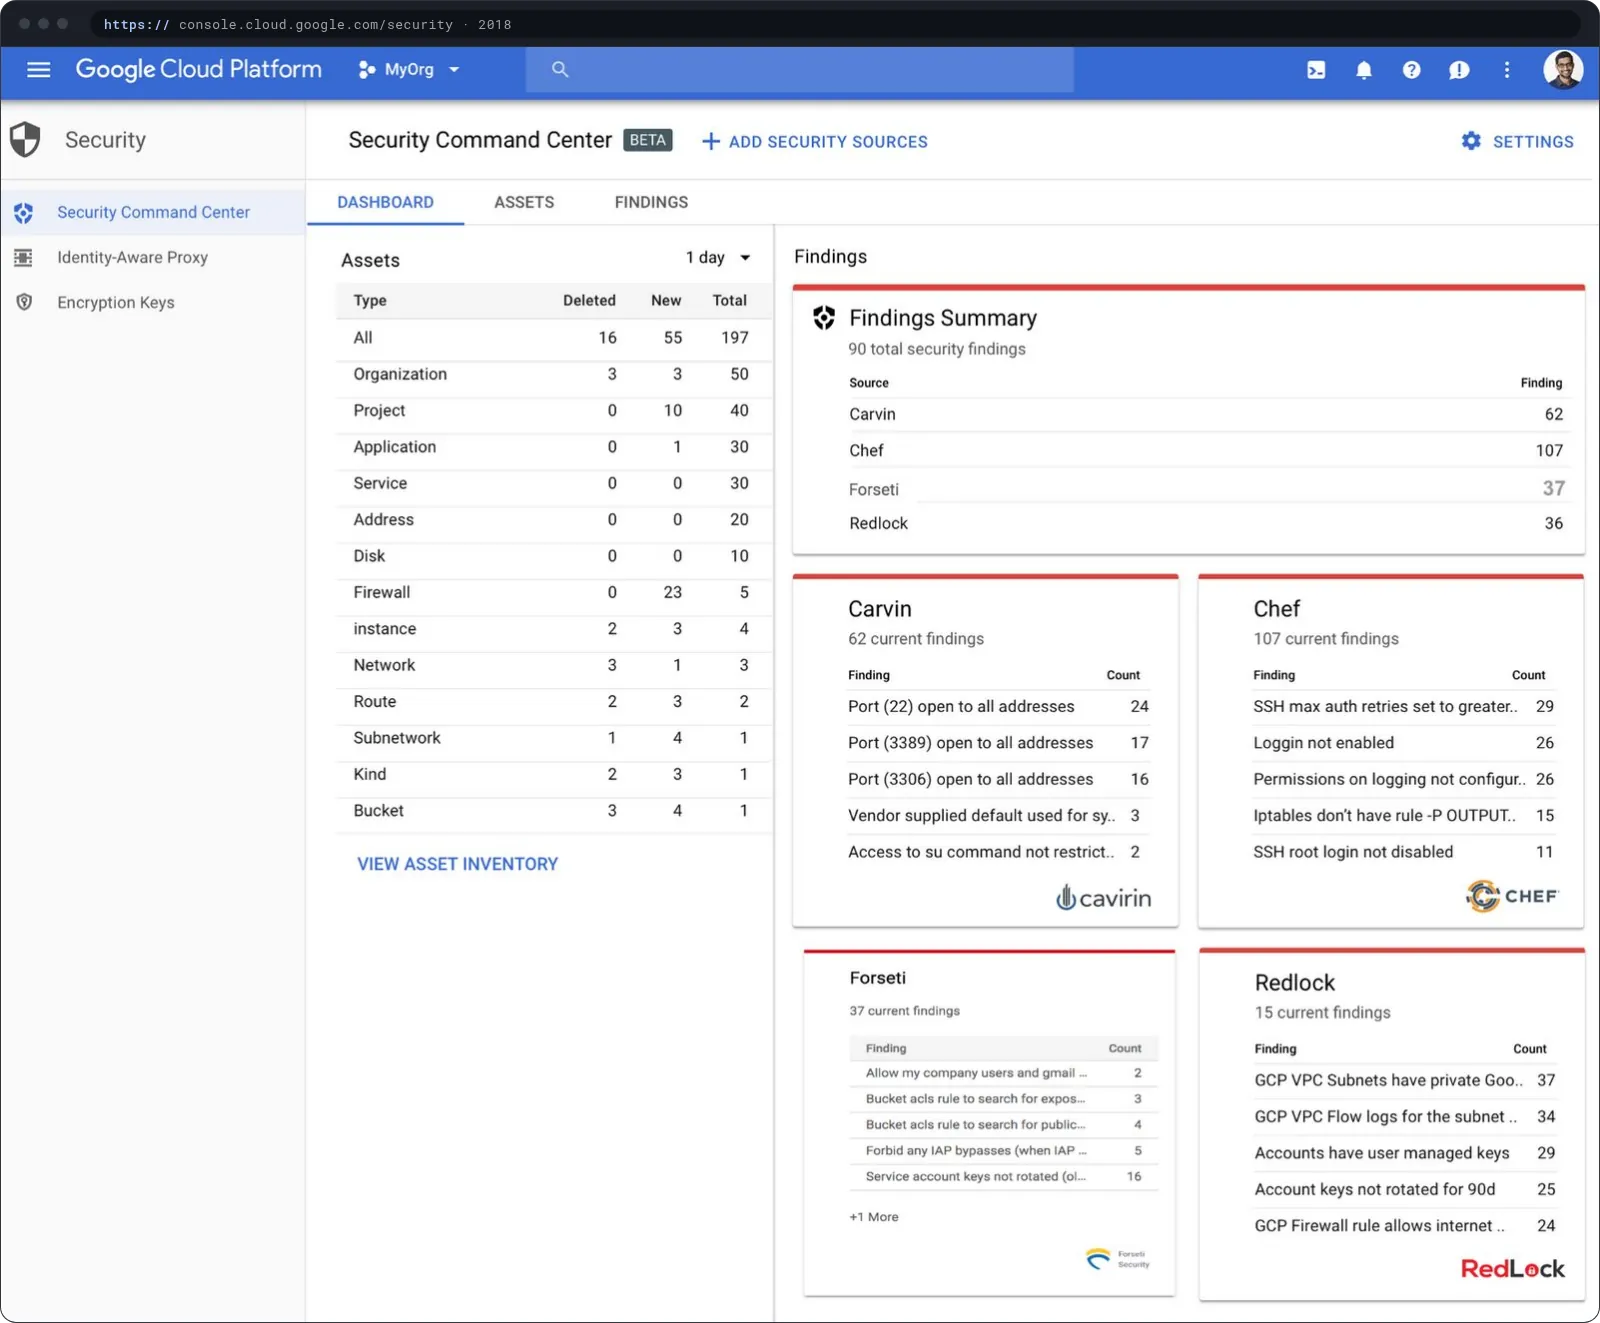Switch to the Assets tab
This screenshot has height=1323, width=1600.
point(524,202)
